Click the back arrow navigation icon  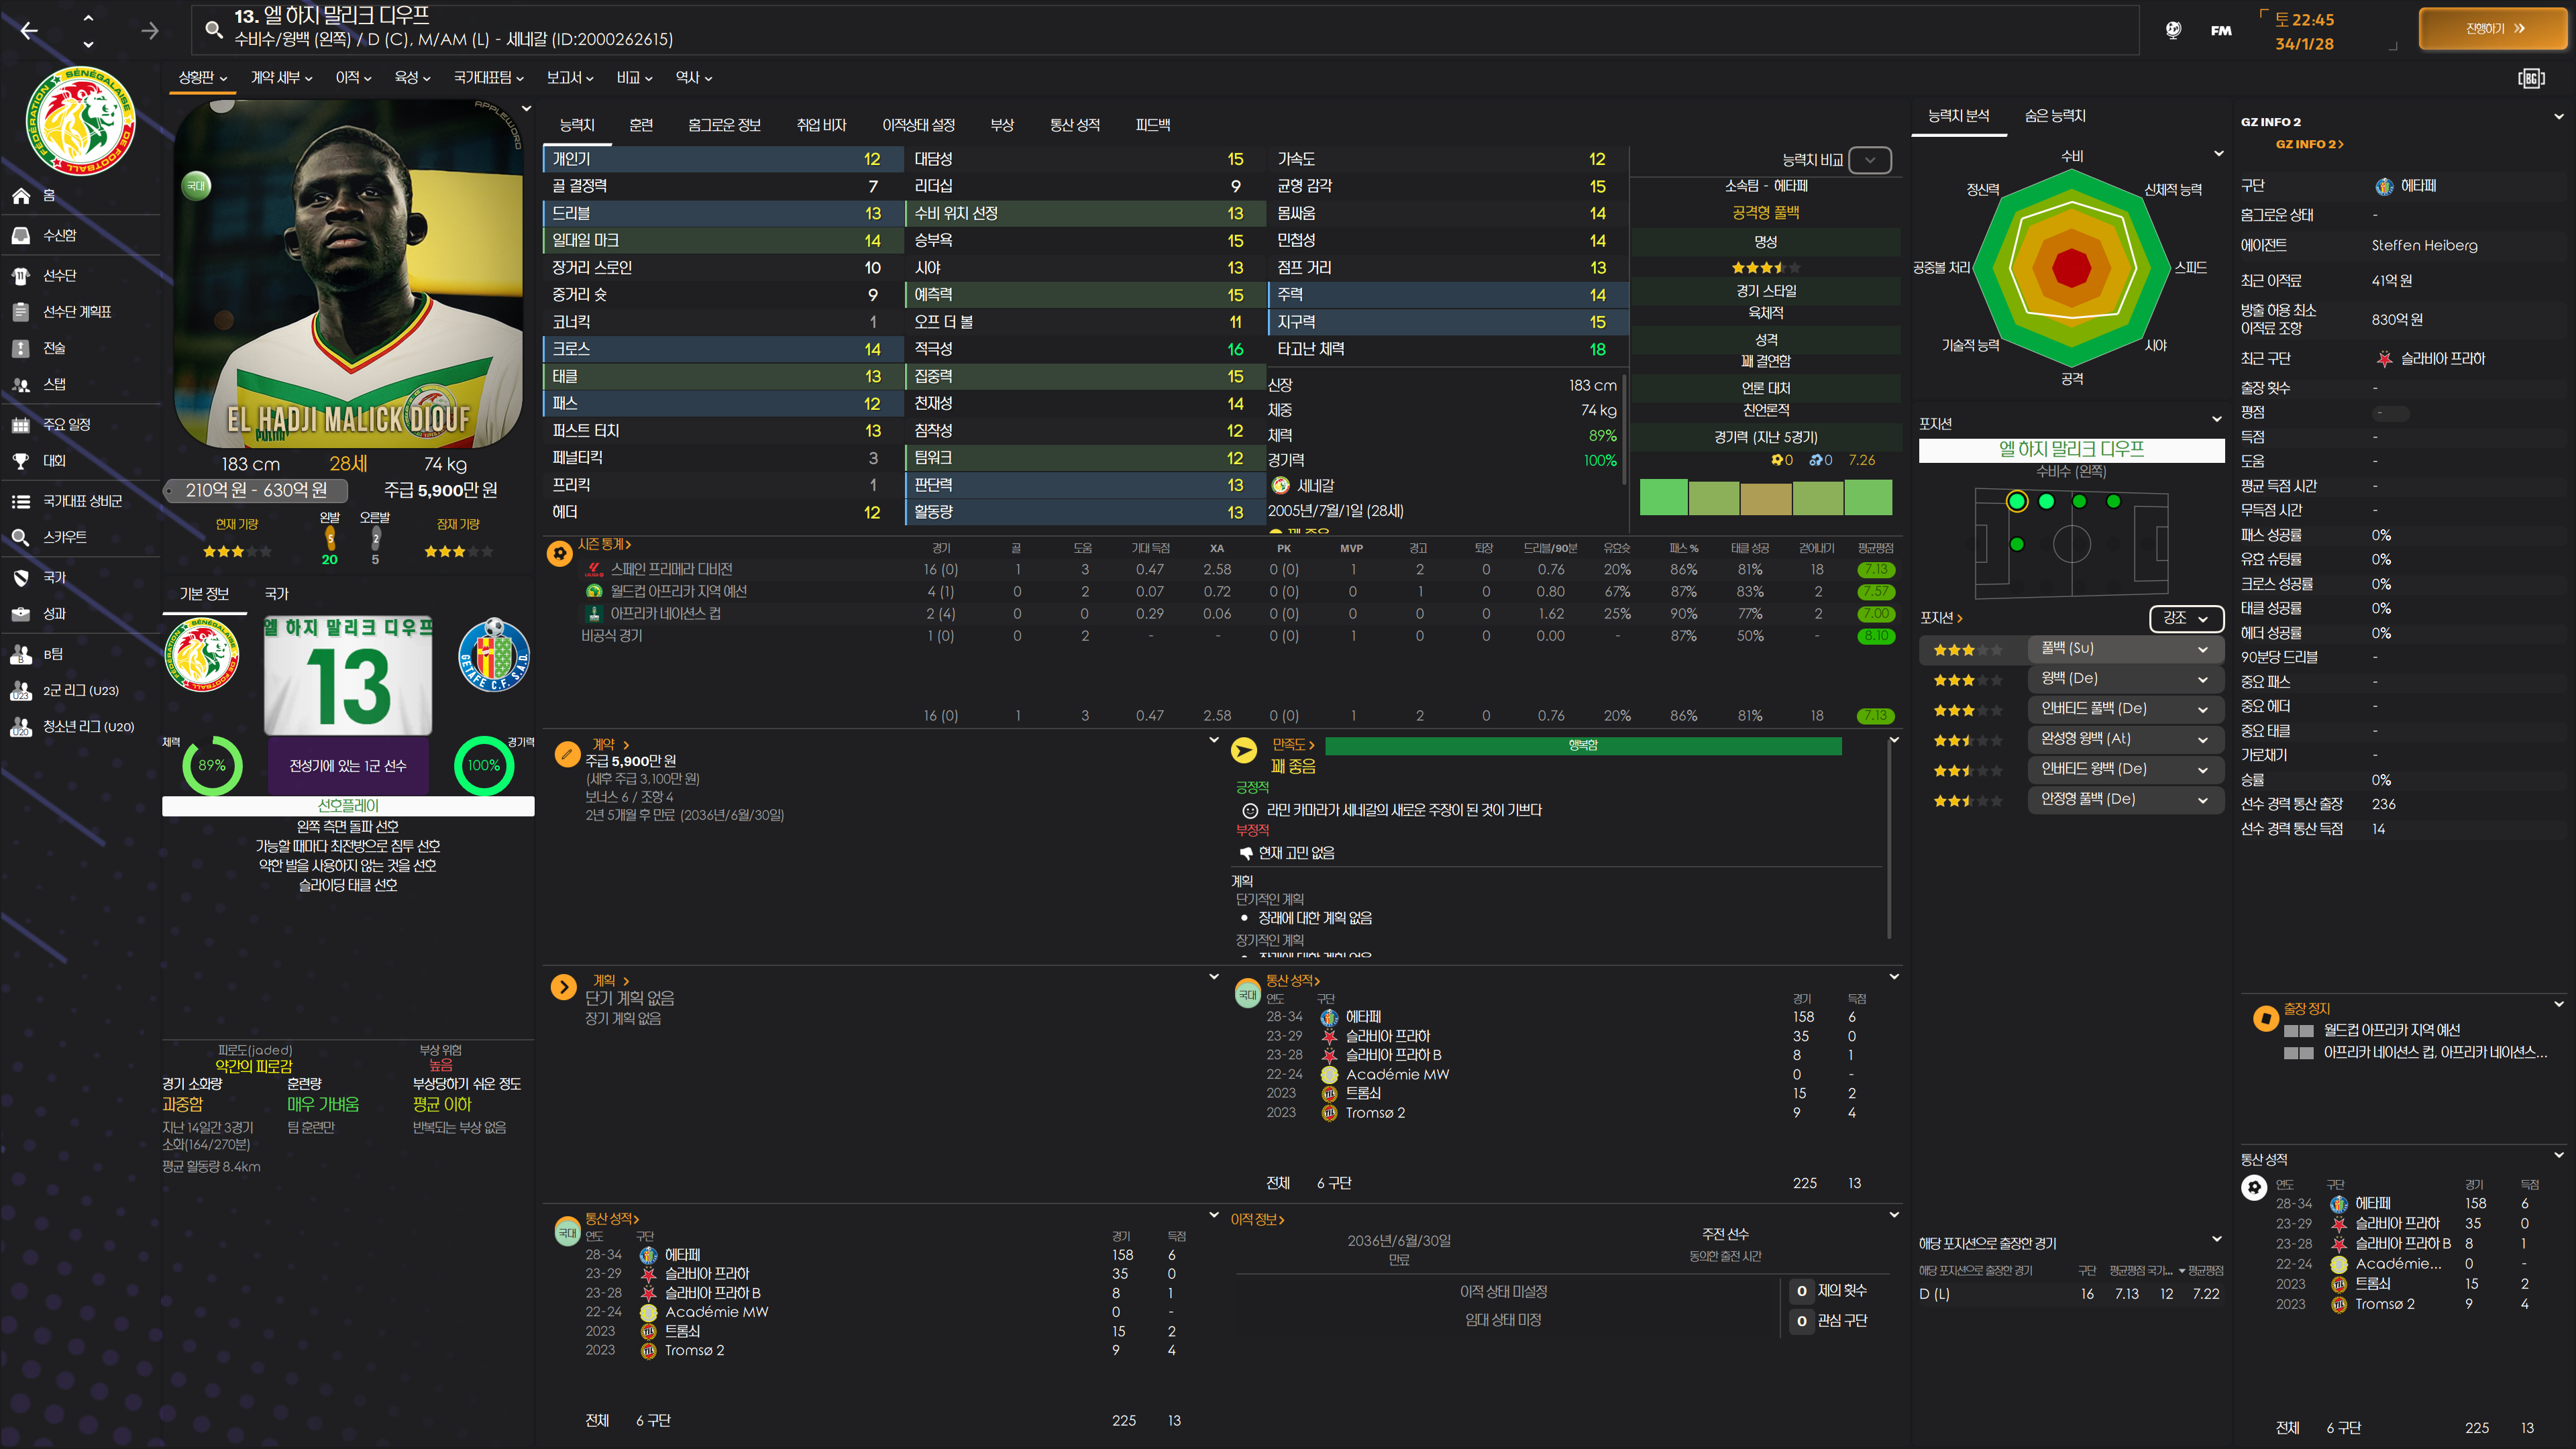29,31
